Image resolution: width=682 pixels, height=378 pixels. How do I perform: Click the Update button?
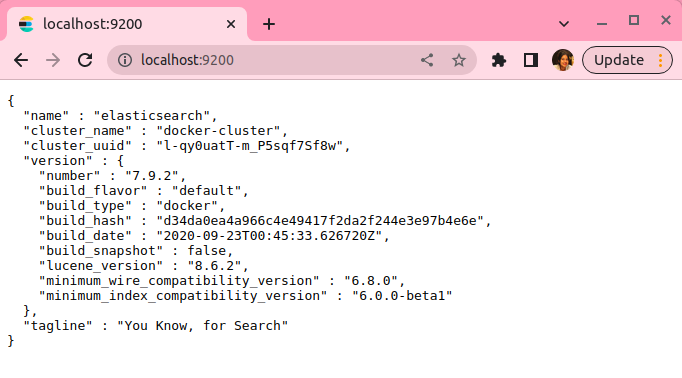619,60
